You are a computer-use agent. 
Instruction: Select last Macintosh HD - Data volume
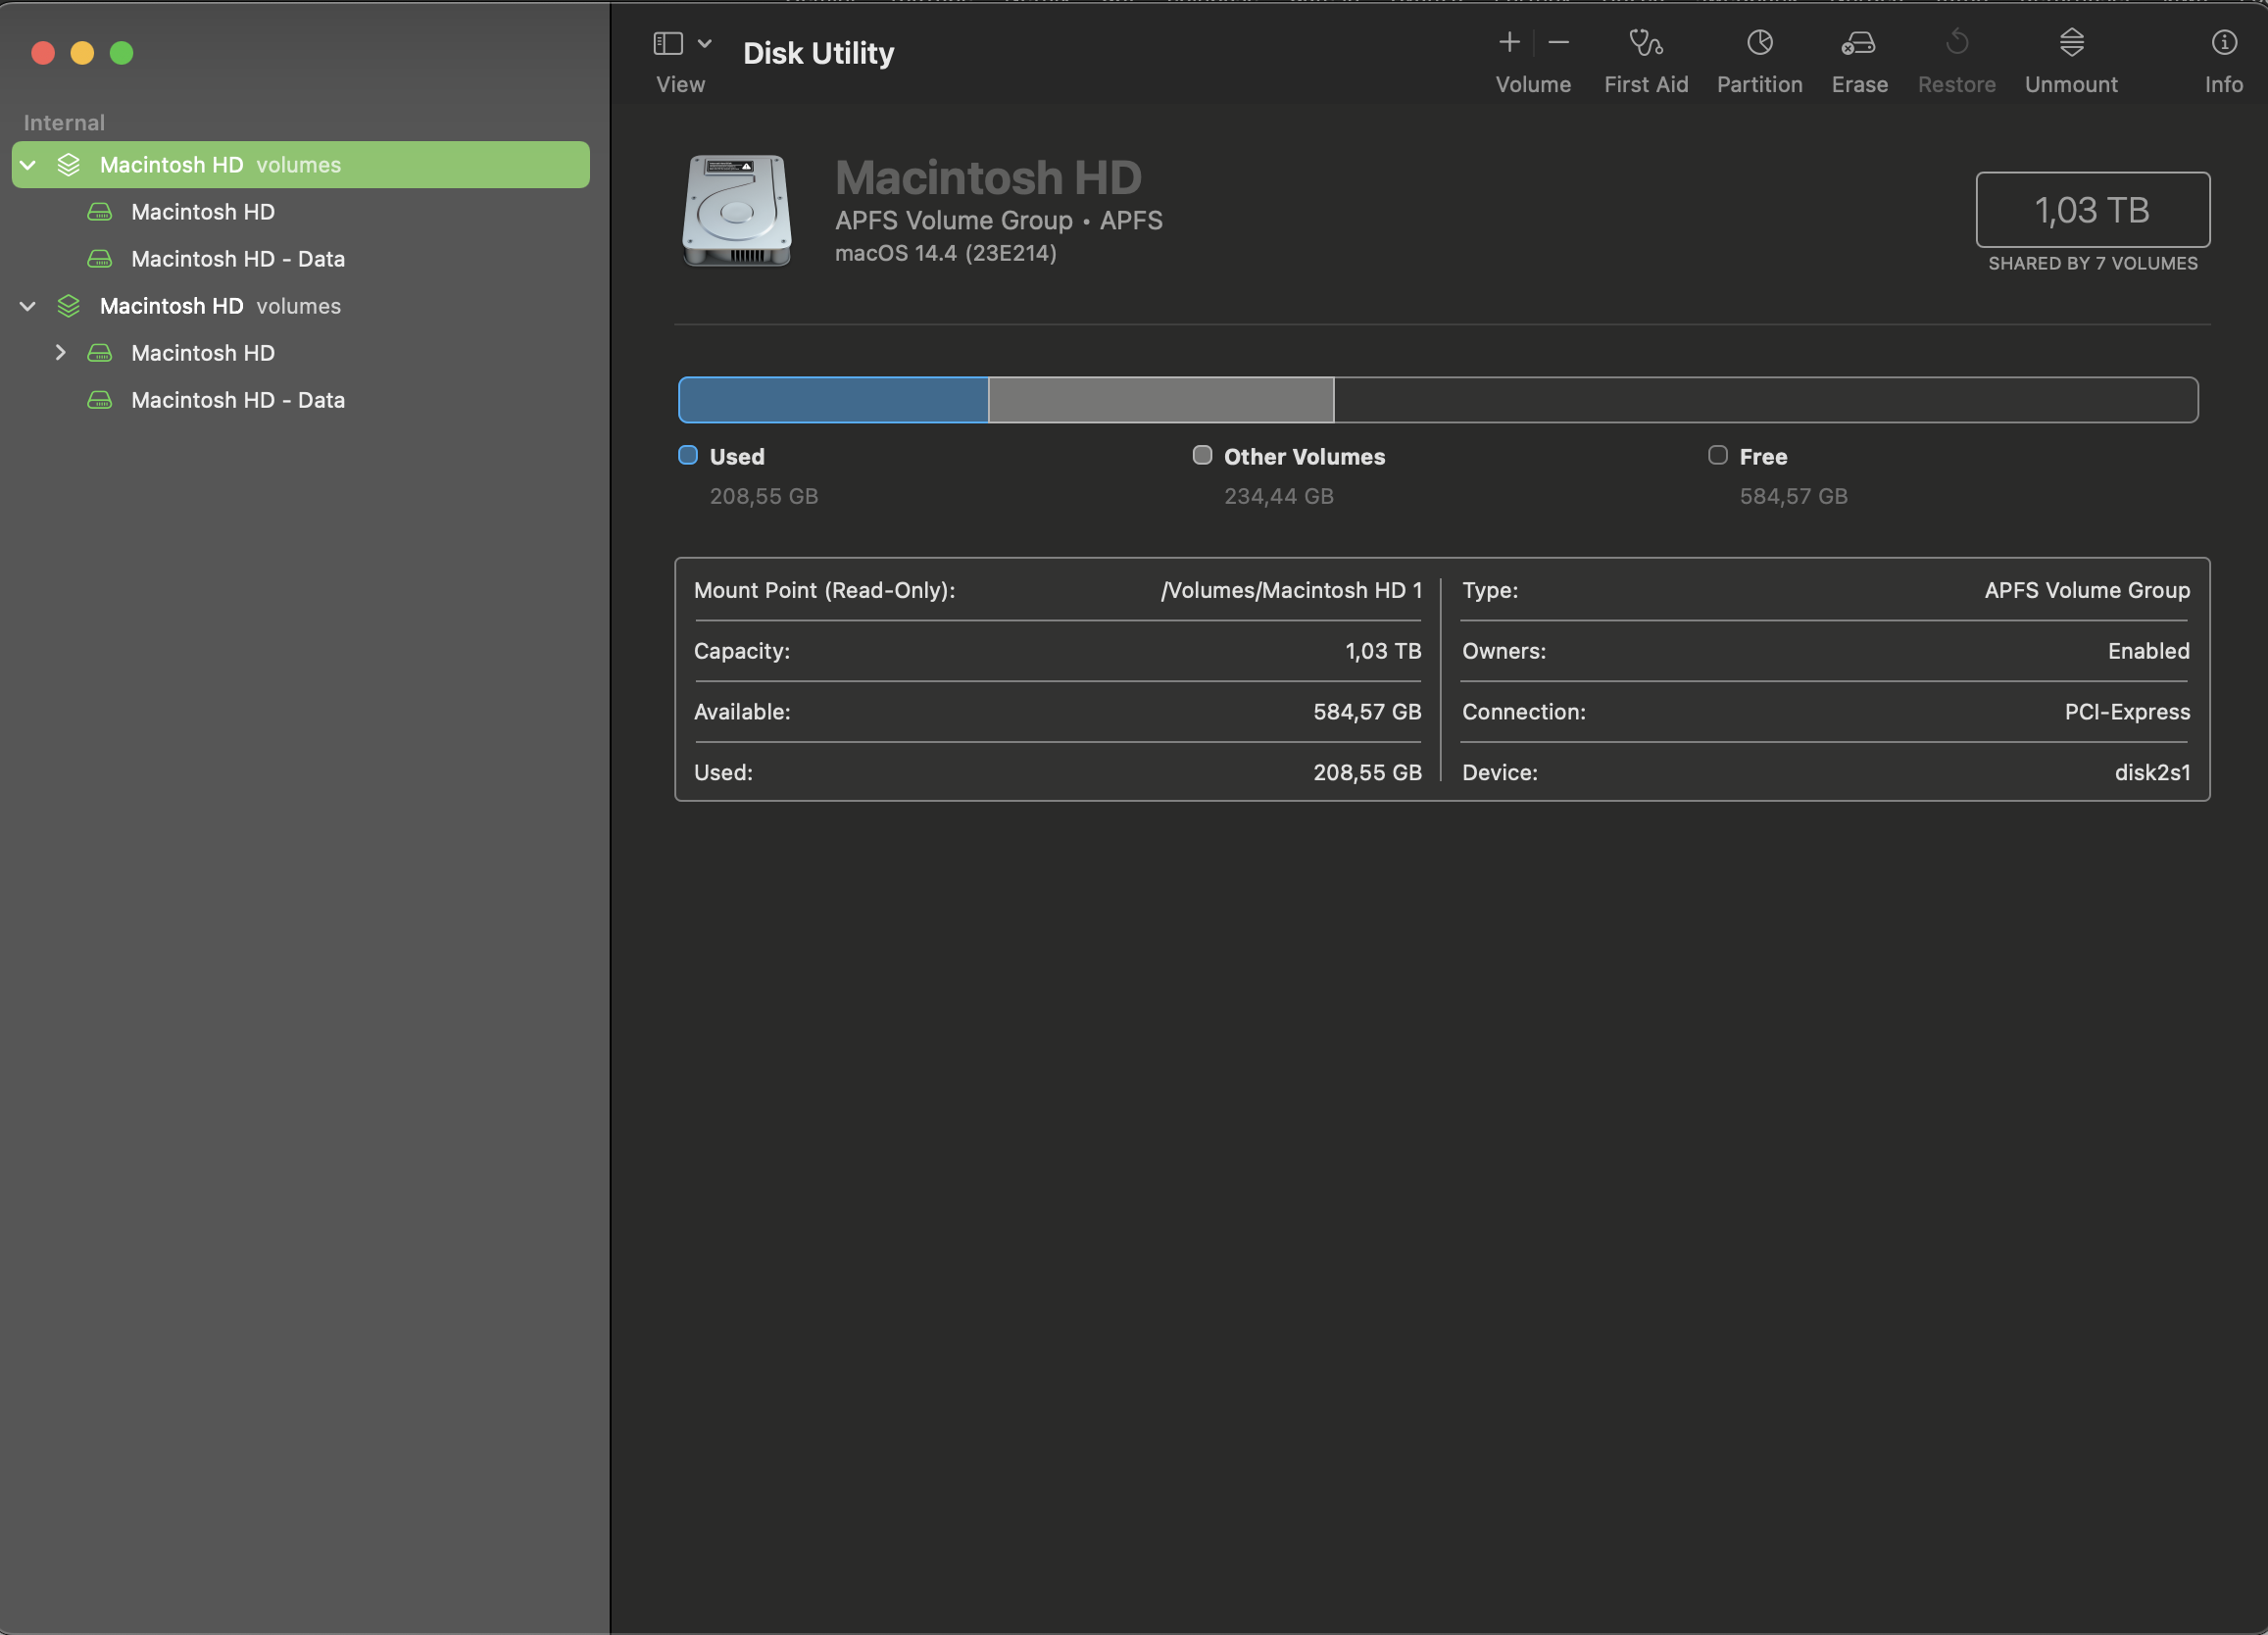[237, 400]
